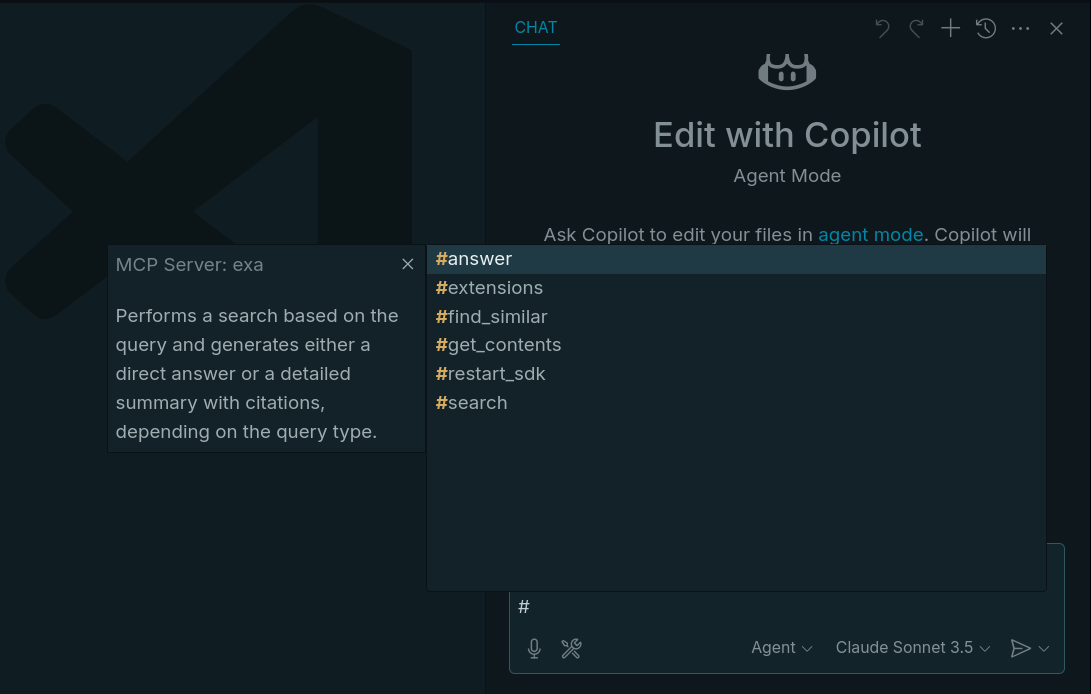Image resolution: width=1091 pixels, height=694 pixels.
Task: Dismiss the MCP Server exa tooltip
Action: (x=407, y=264)
